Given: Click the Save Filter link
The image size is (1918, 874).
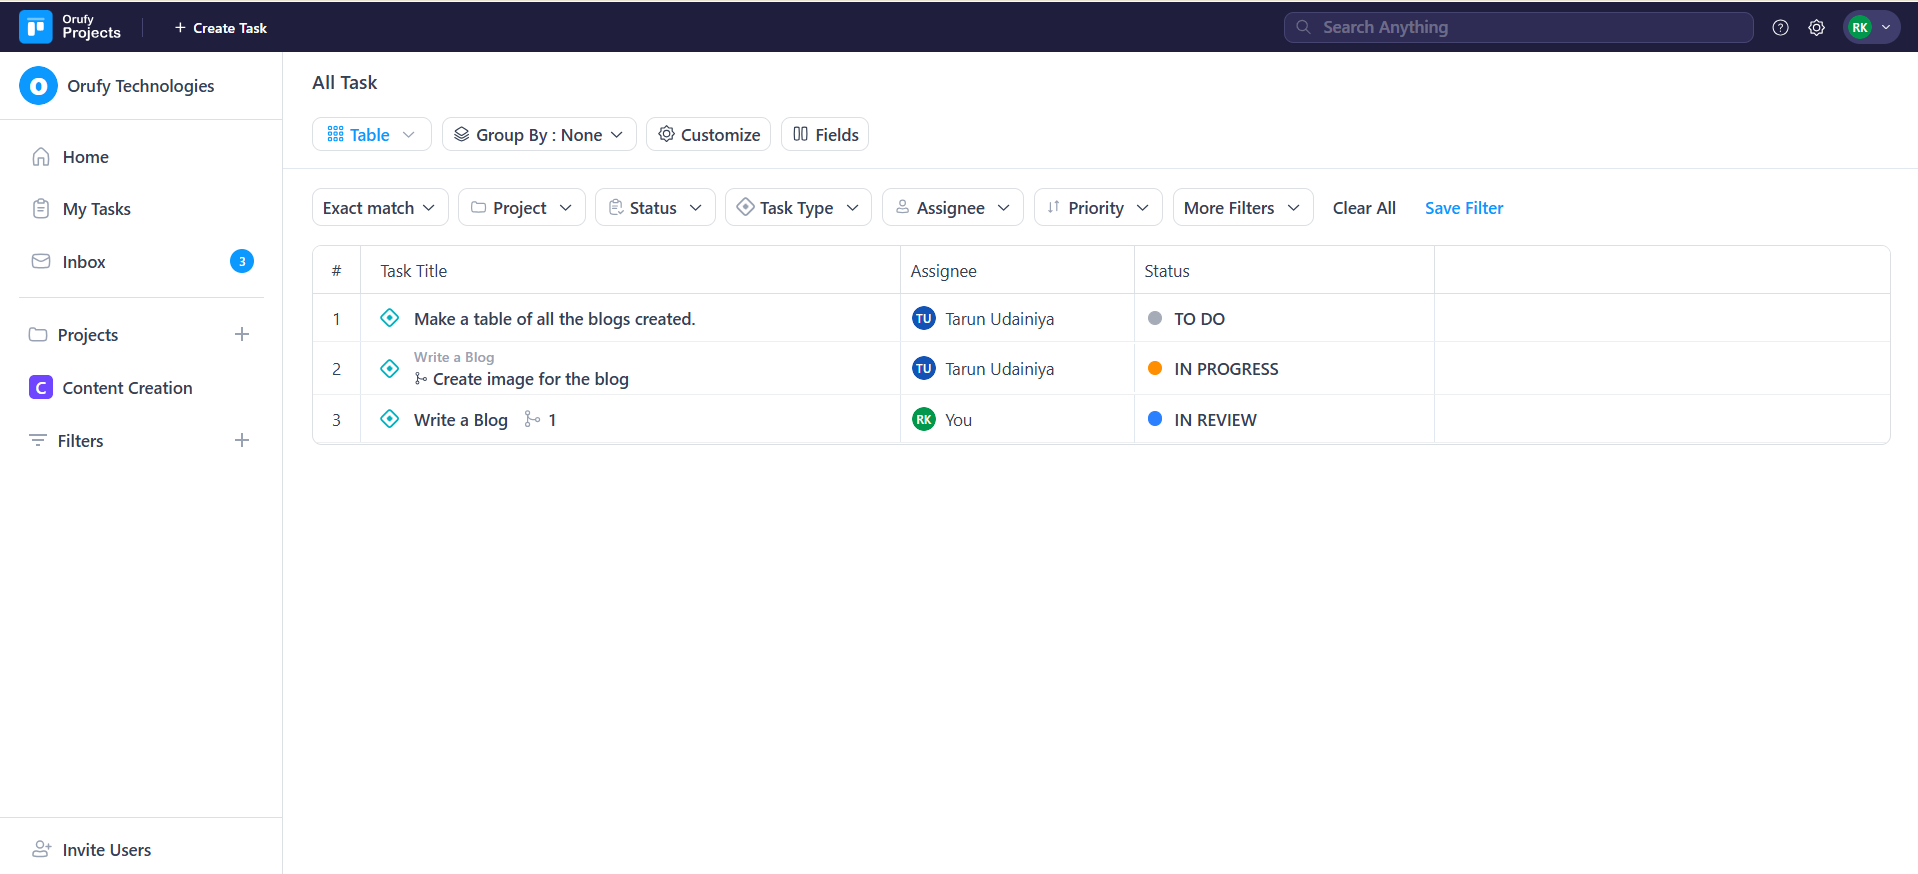Looking at the screenshot, I should point(1463,208).
